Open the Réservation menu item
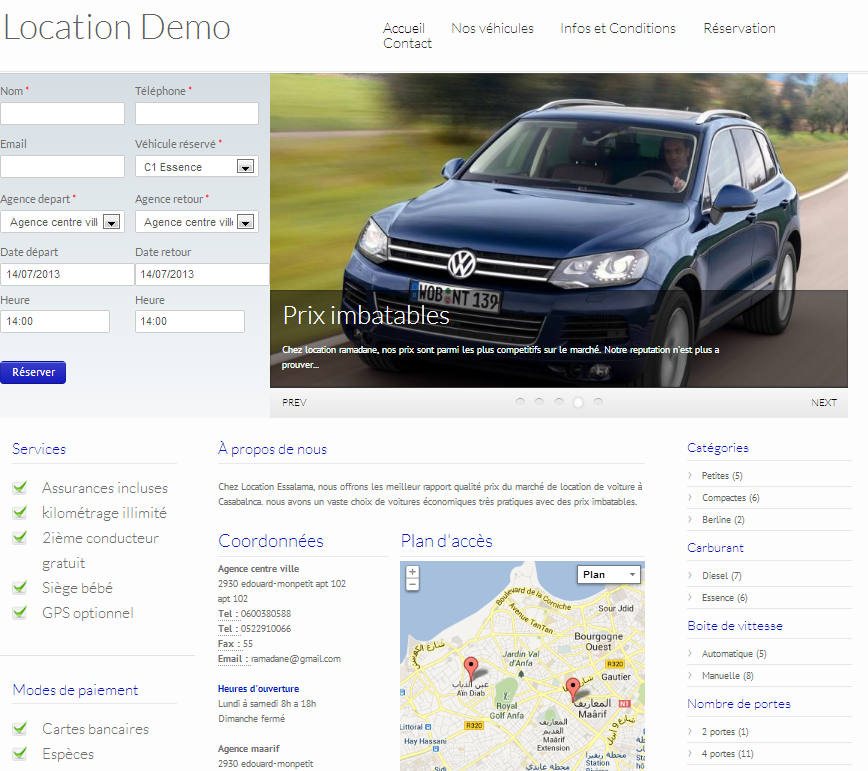 739,28
